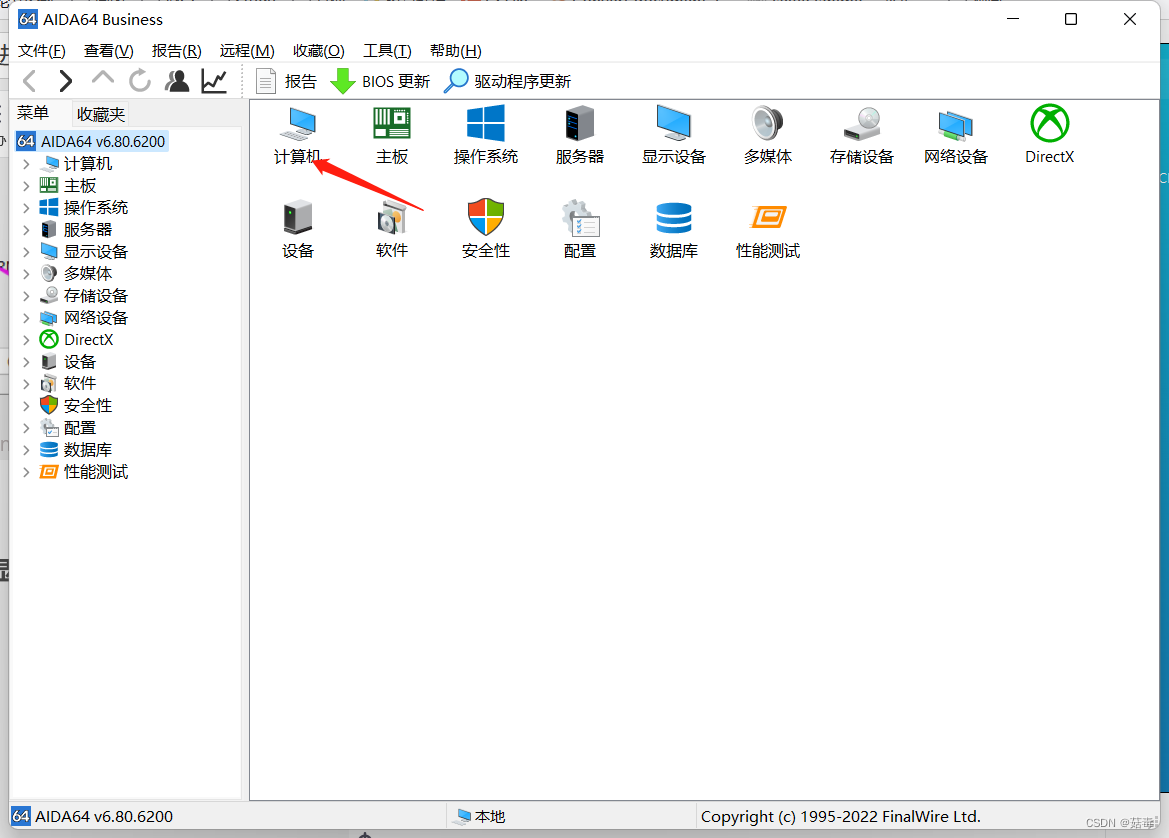Click the 报告 report toolbar button
This screenshot has width=1169, height=838.
(x=286, y=81)
